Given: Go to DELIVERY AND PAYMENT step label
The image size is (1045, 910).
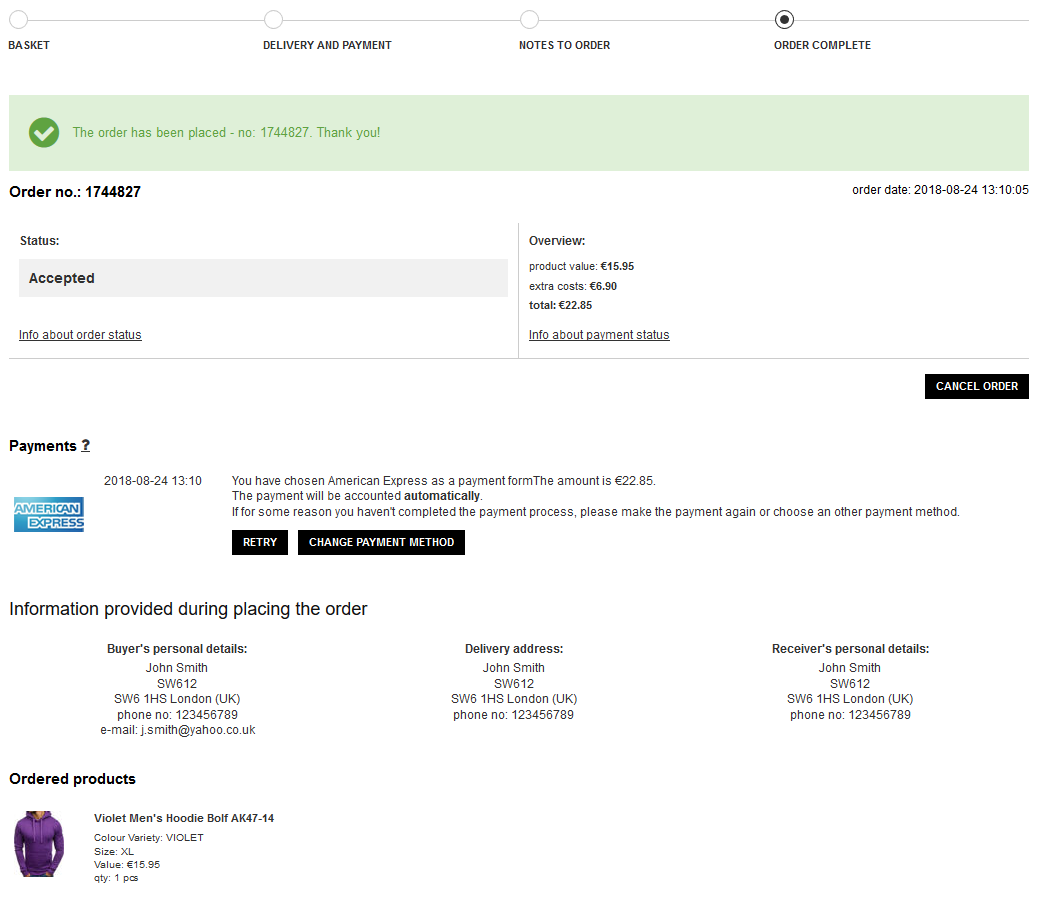Looking at the screenshot, I should [327, 45].
